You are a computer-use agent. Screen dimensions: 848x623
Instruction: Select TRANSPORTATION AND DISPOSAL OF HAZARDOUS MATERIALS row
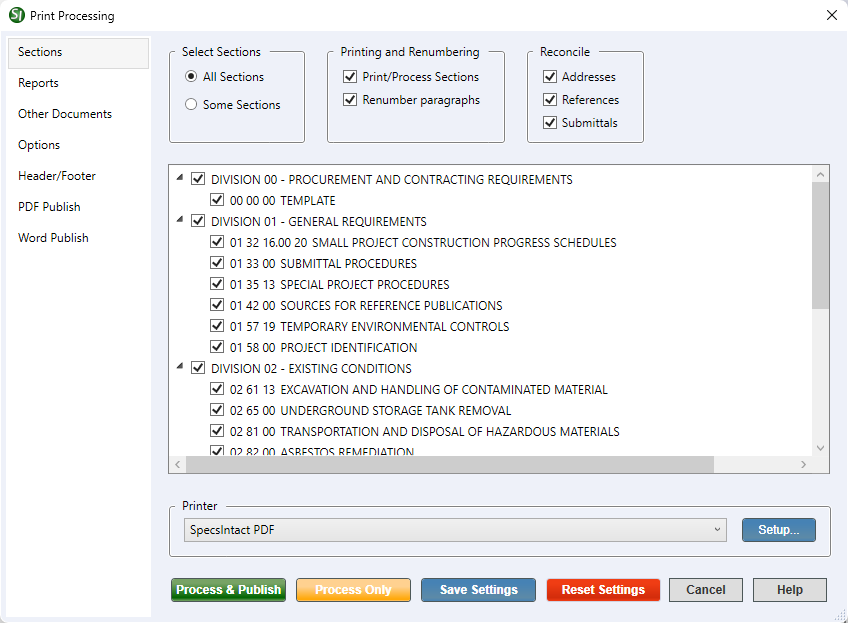click(425, 432)
